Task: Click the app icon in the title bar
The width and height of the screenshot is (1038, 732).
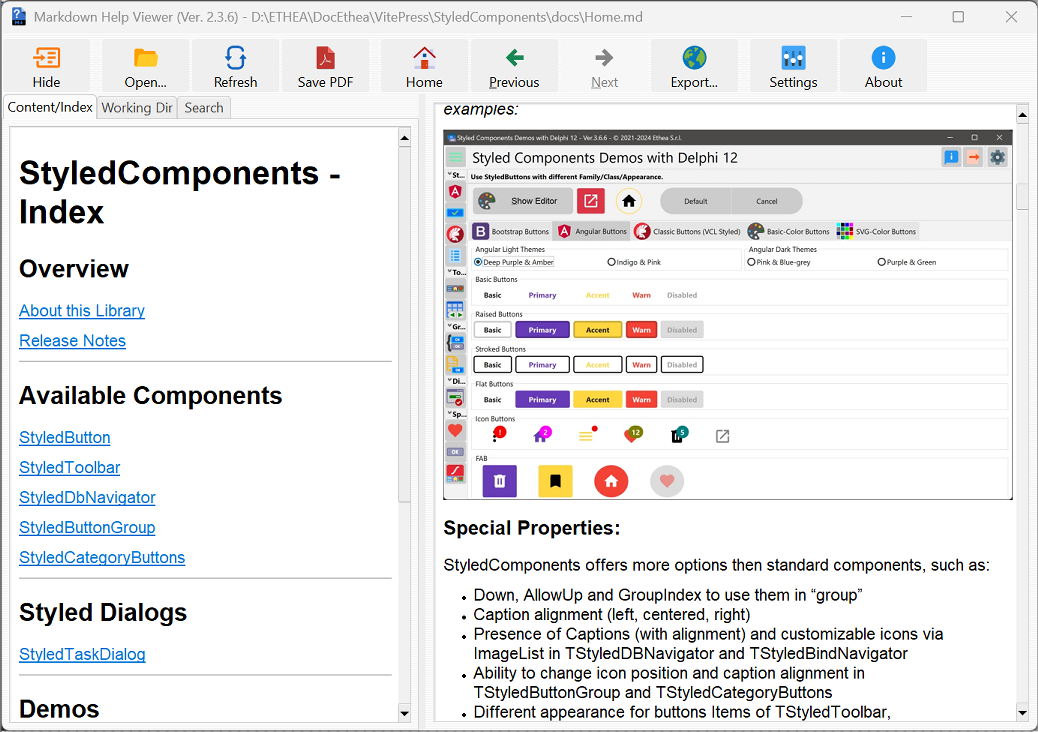Action: pos(19,17)
